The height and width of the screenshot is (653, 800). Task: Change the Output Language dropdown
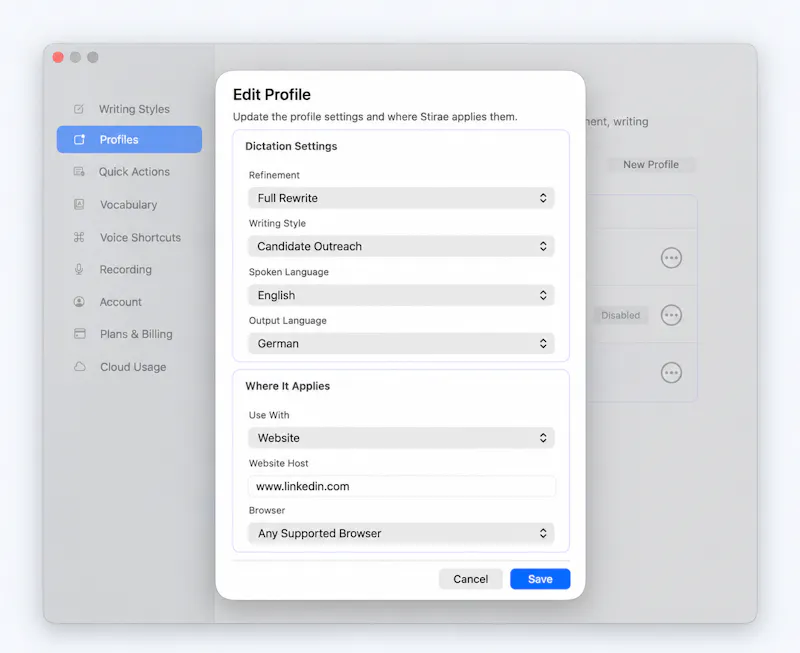[401, 343]
